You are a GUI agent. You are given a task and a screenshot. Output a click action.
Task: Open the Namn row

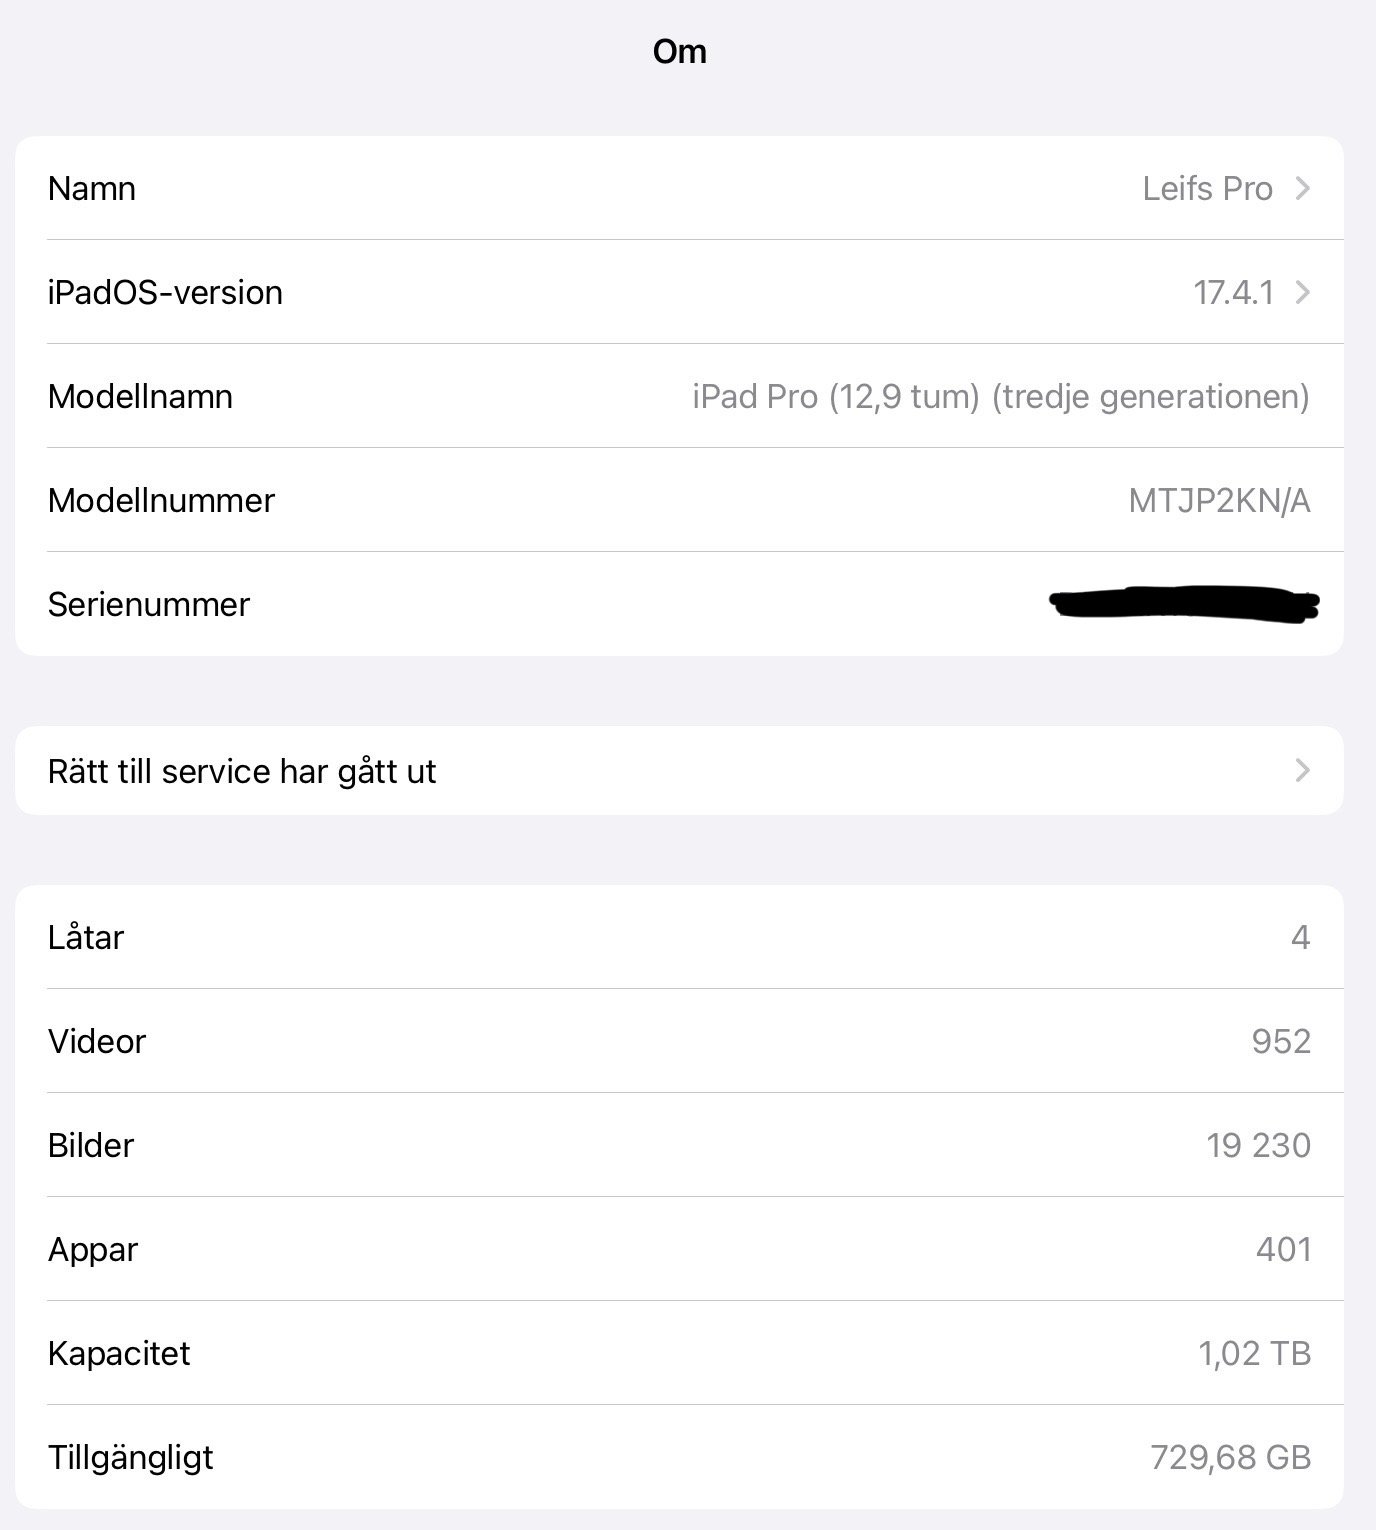[x=679, y=188]
